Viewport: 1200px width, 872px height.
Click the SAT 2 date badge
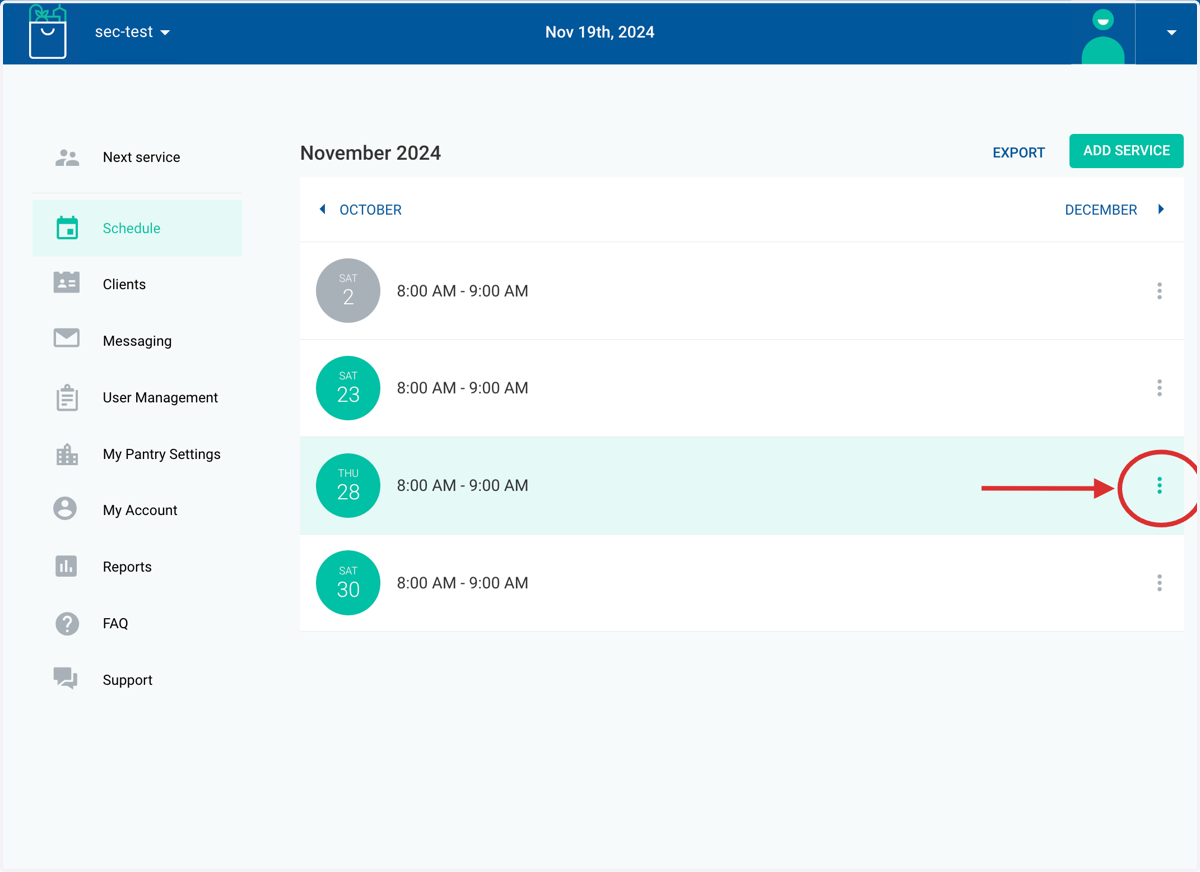(348, 291)
